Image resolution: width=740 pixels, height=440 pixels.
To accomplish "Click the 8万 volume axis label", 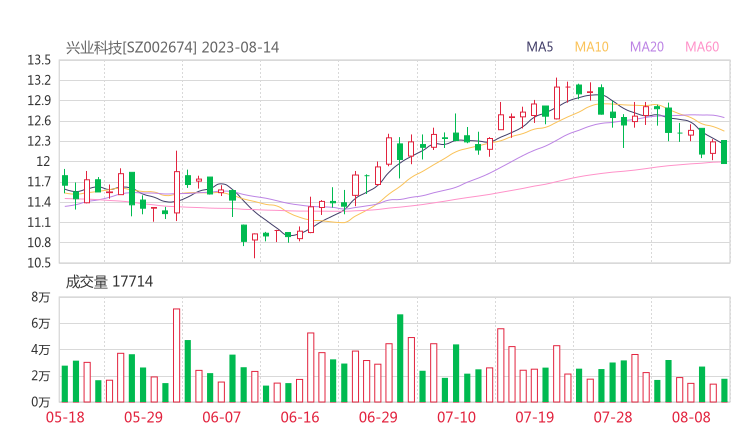I will 41,297.
